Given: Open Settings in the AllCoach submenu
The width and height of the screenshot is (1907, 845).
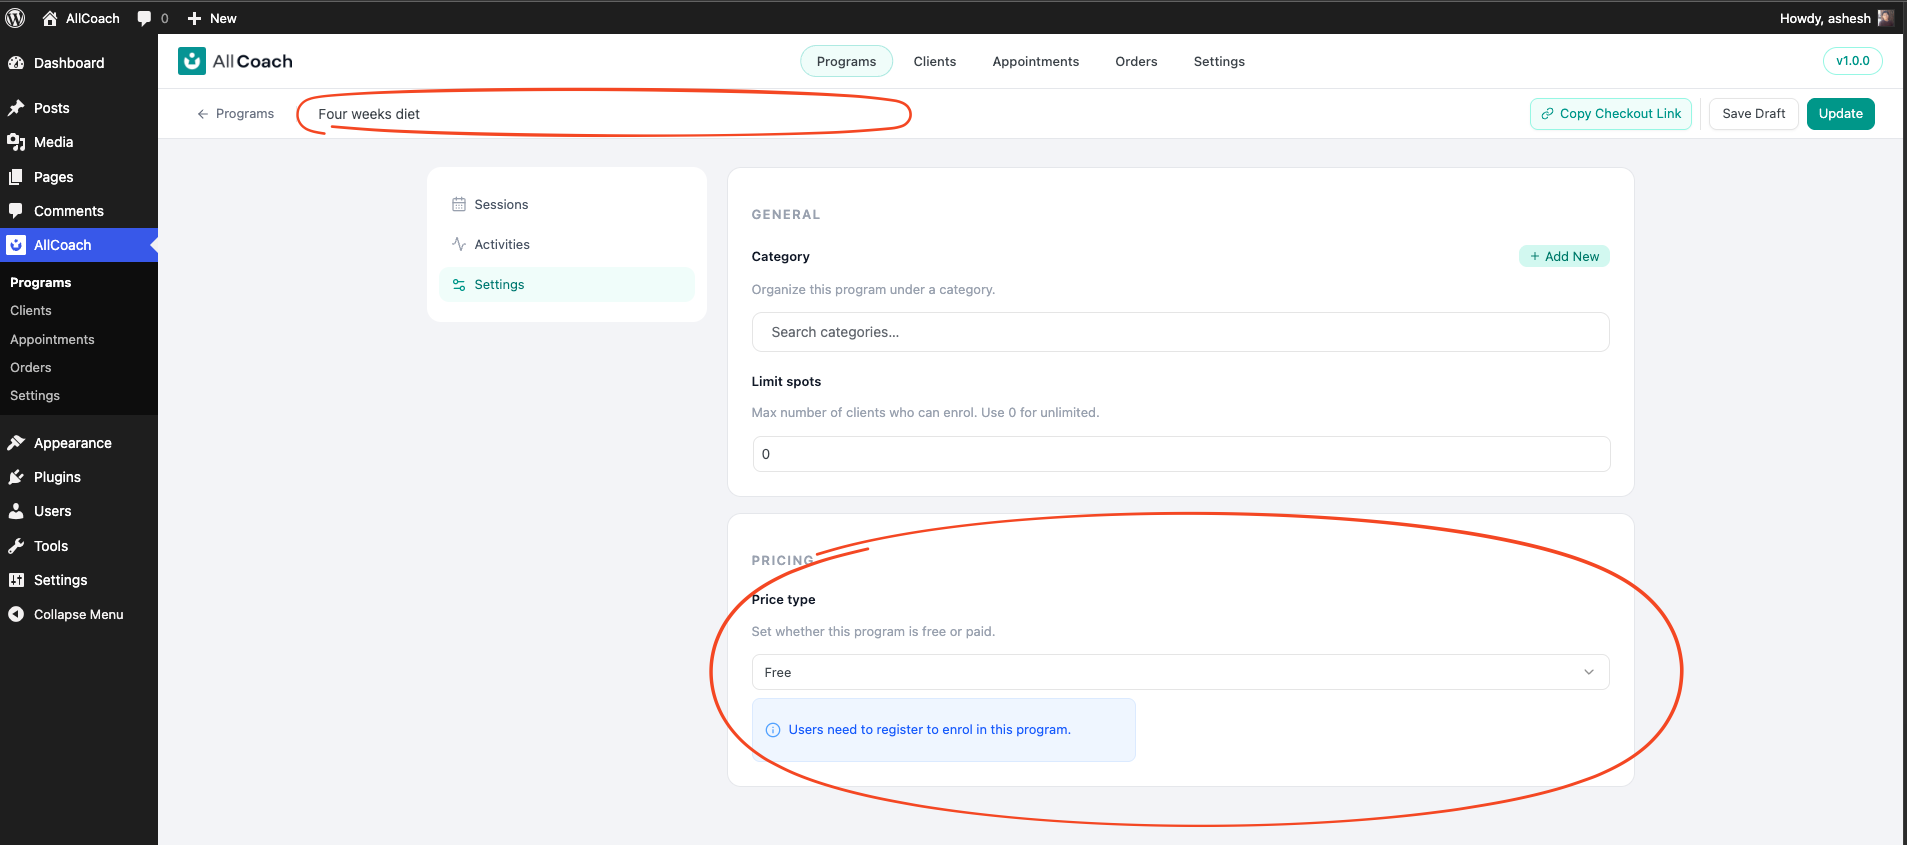Looking at the screenshot, I should [x=35, y=396].
